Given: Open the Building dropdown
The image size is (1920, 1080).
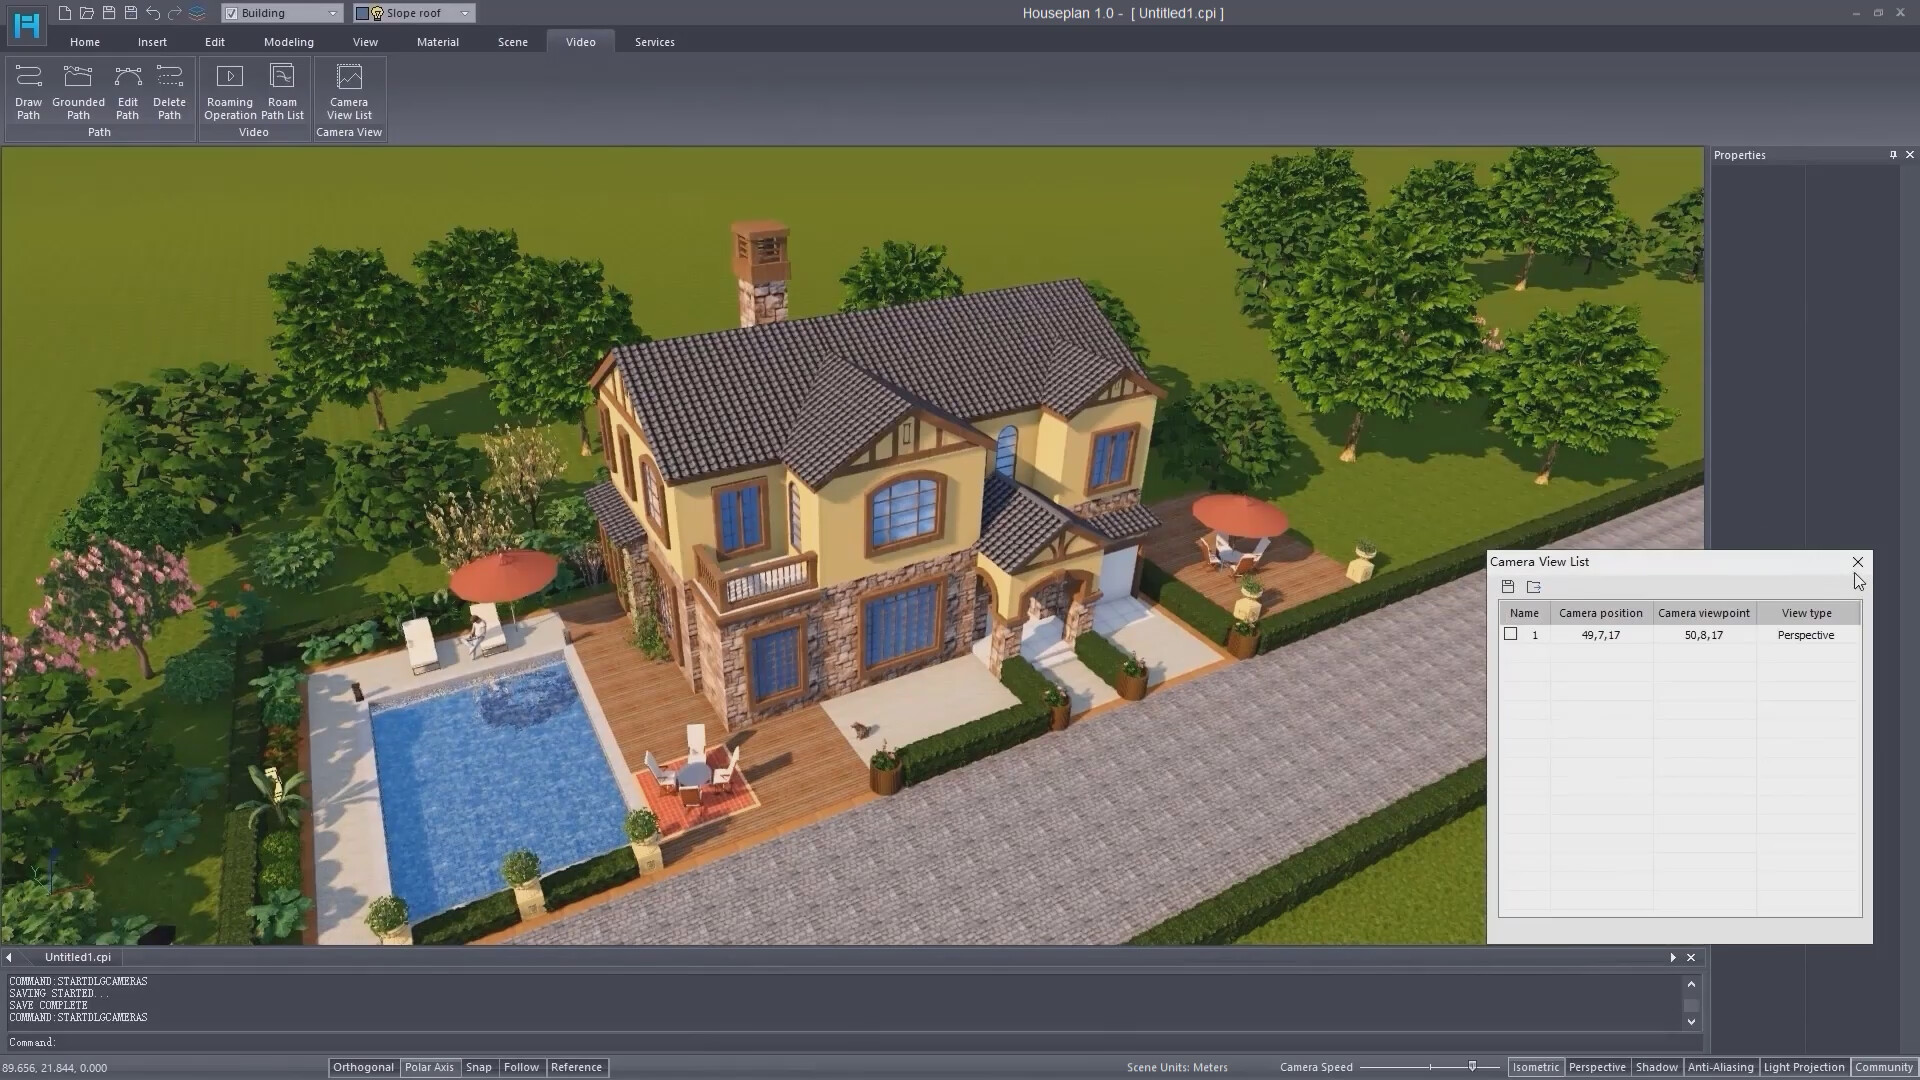Looking at the screenshot, I should click(332, 13).
